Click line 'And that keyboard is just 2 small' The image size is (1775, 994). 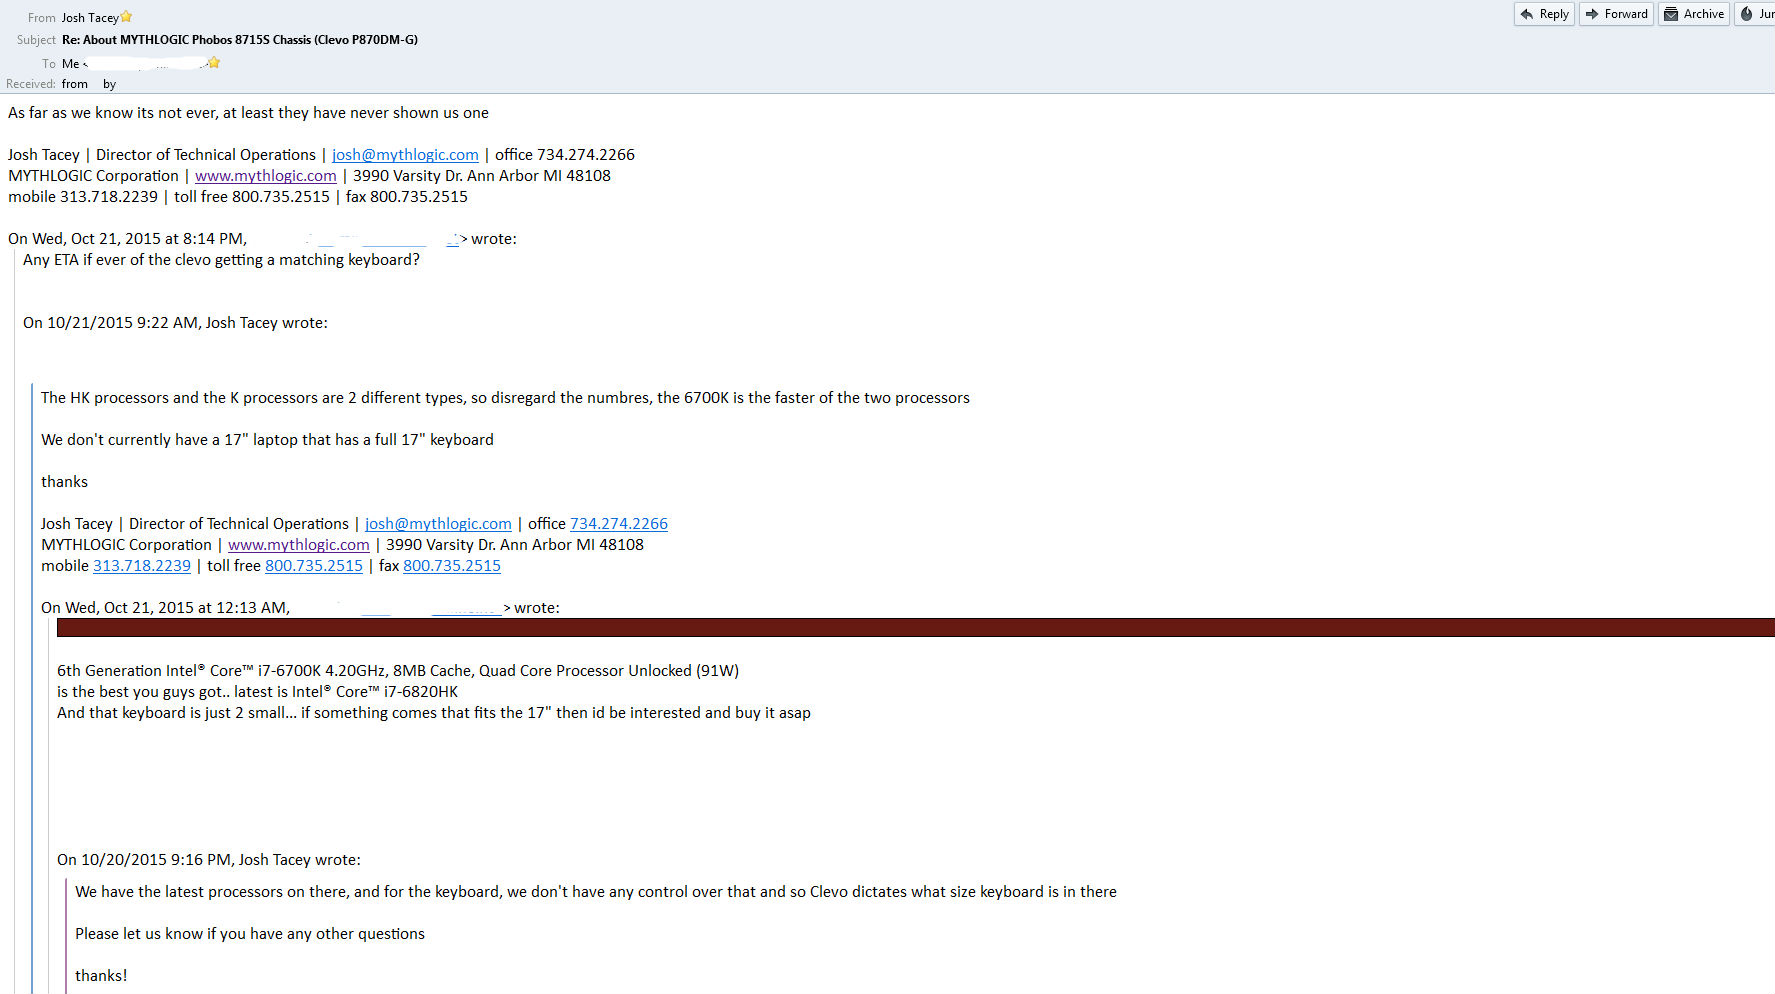pyautogui.click(x=434, y=713)
